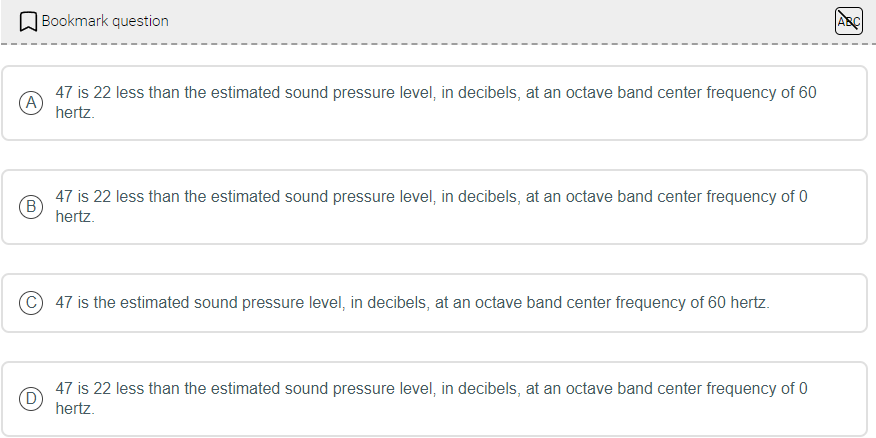Select the circled letter C option
Screen dimensions: 876x438
pos(32,302)
